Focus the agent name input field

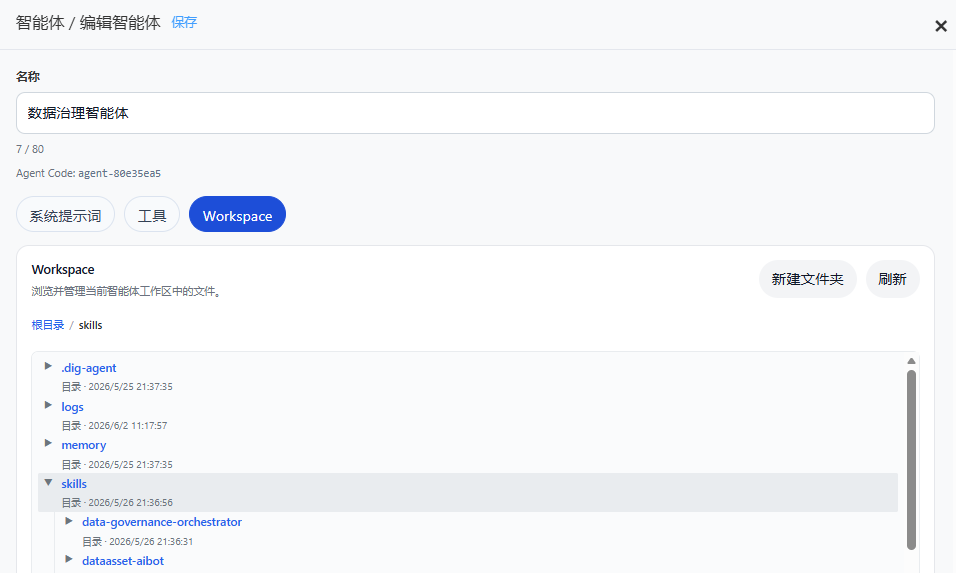pos(475,113)
